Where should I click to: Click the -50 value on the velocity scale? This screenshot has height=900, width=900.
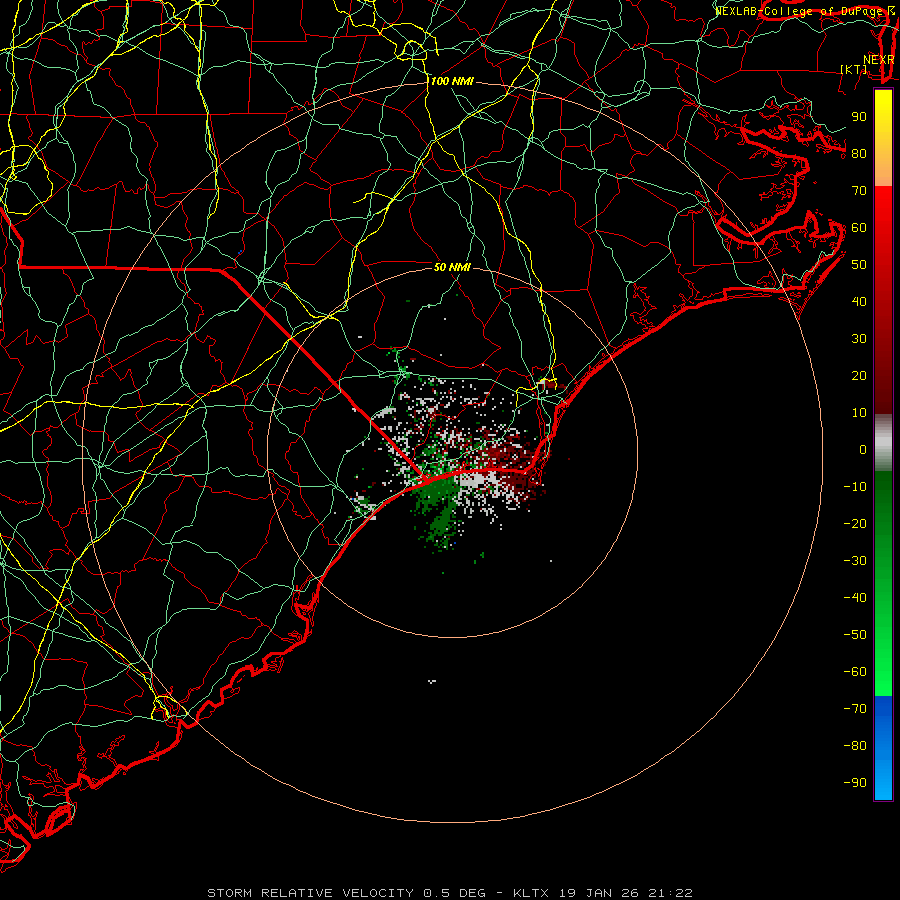(855, 635)
